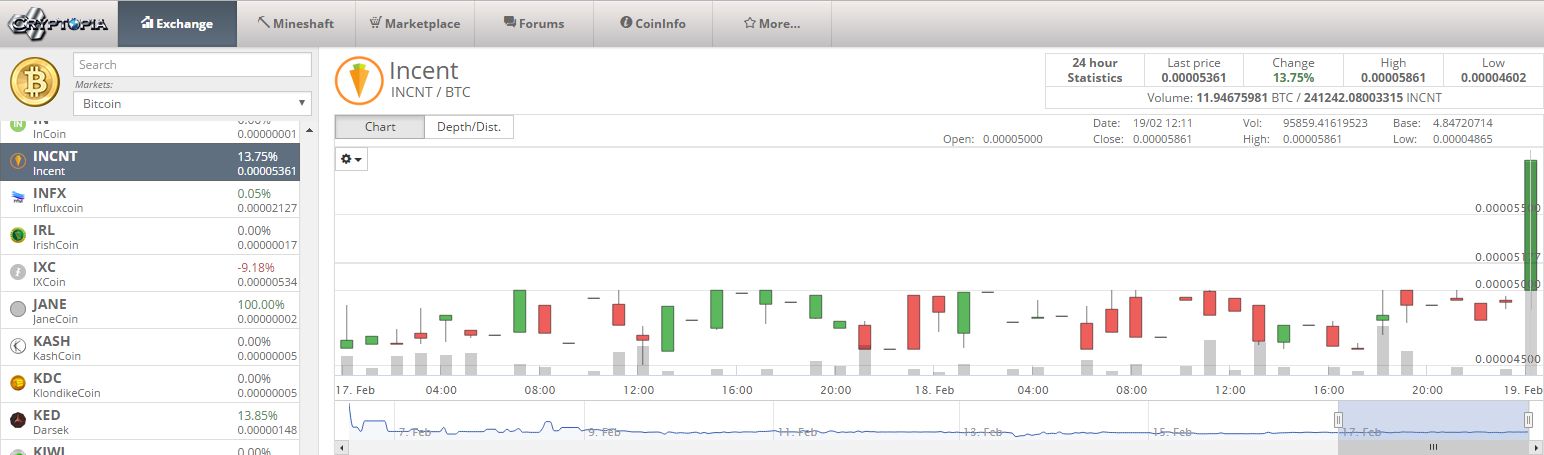Image resolution: width=1544 pixels, height=455 pixels.
Task: Click the 24 hour High 0.00005861
Action: point(1393,77)
